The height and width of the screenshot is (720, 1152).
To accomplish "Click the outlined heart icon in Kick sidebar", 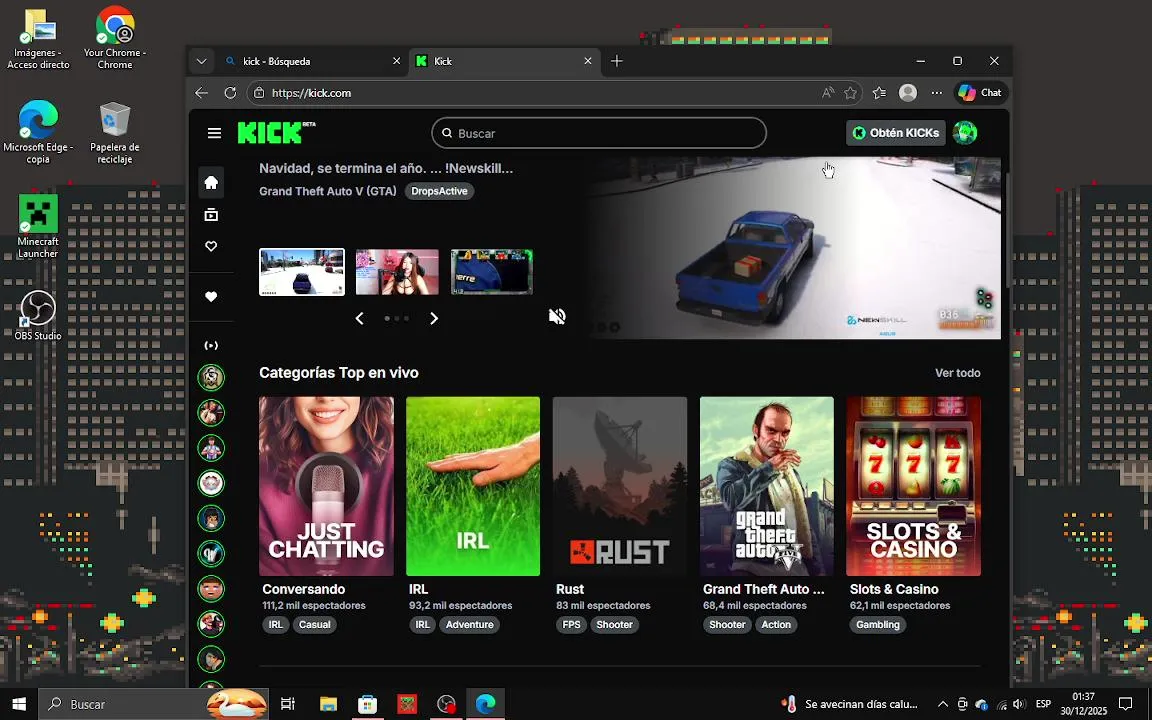I will (211, 246).
